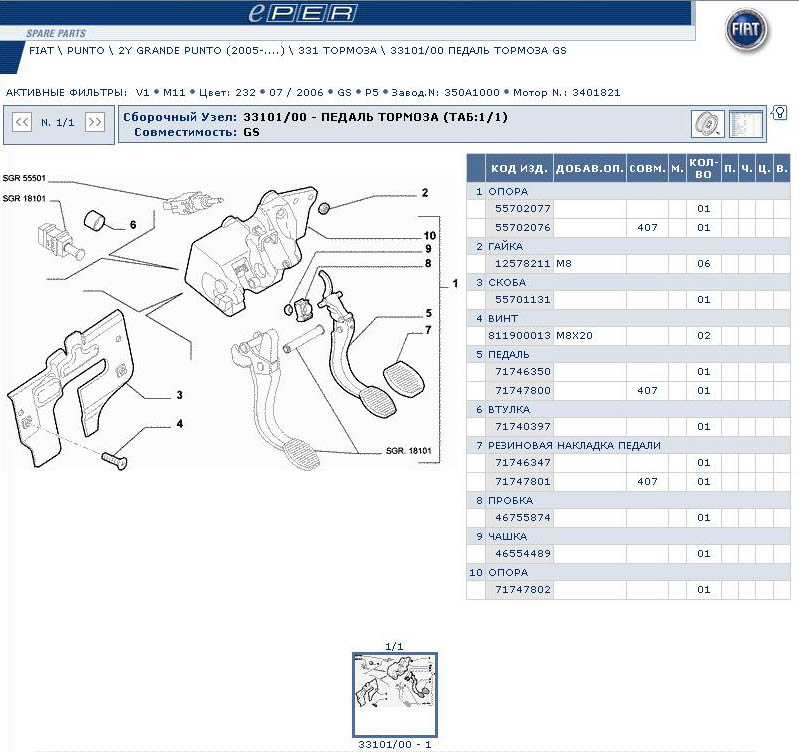Click the ДОБАВ.ОП. column header
Screen dimensions: 799x752
[589, 168]
